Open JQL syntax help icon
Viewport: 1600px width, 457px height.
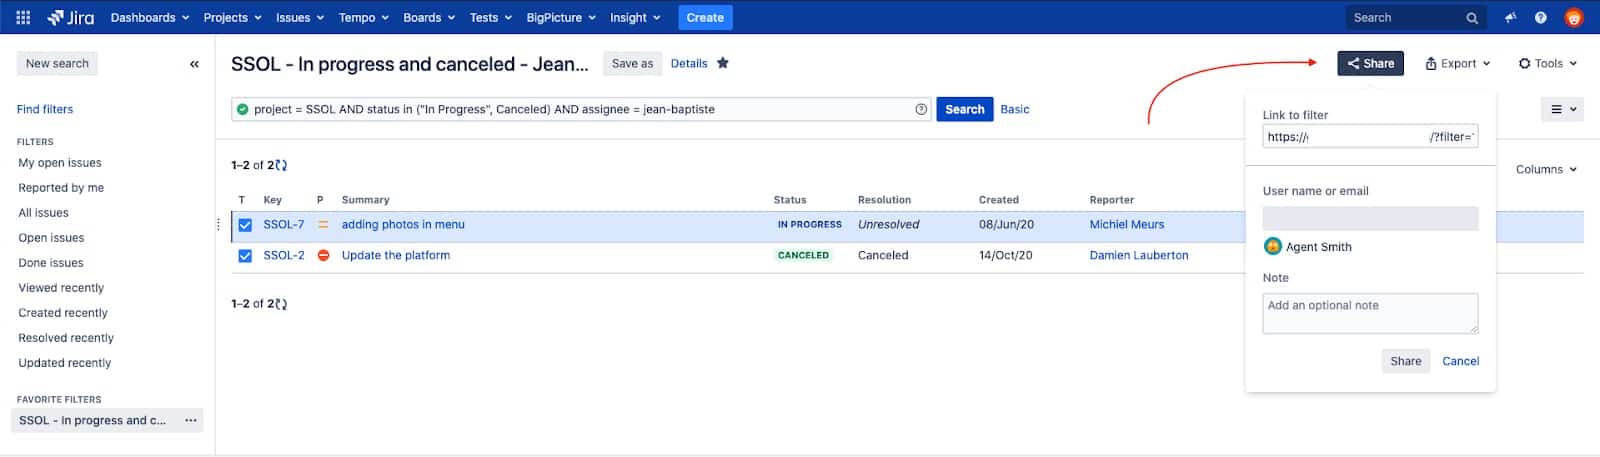click(921, 109)
